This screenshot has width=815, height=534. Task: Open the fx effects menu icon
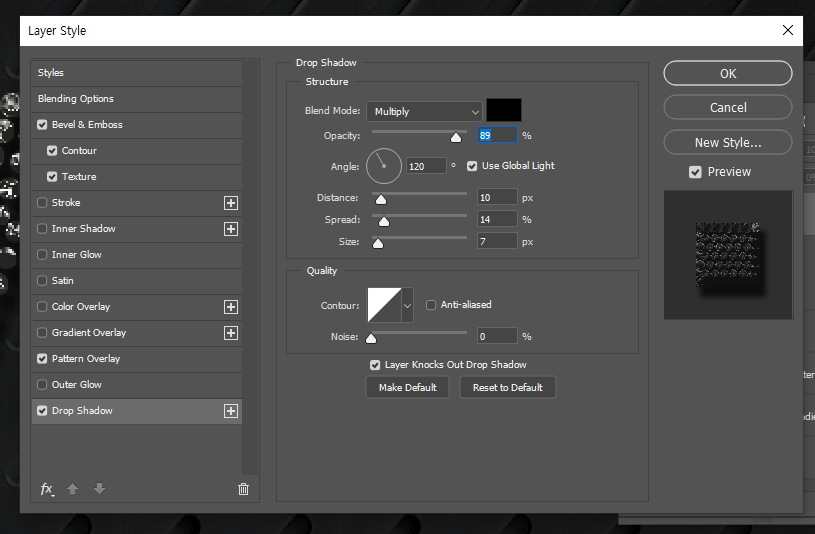47,489
